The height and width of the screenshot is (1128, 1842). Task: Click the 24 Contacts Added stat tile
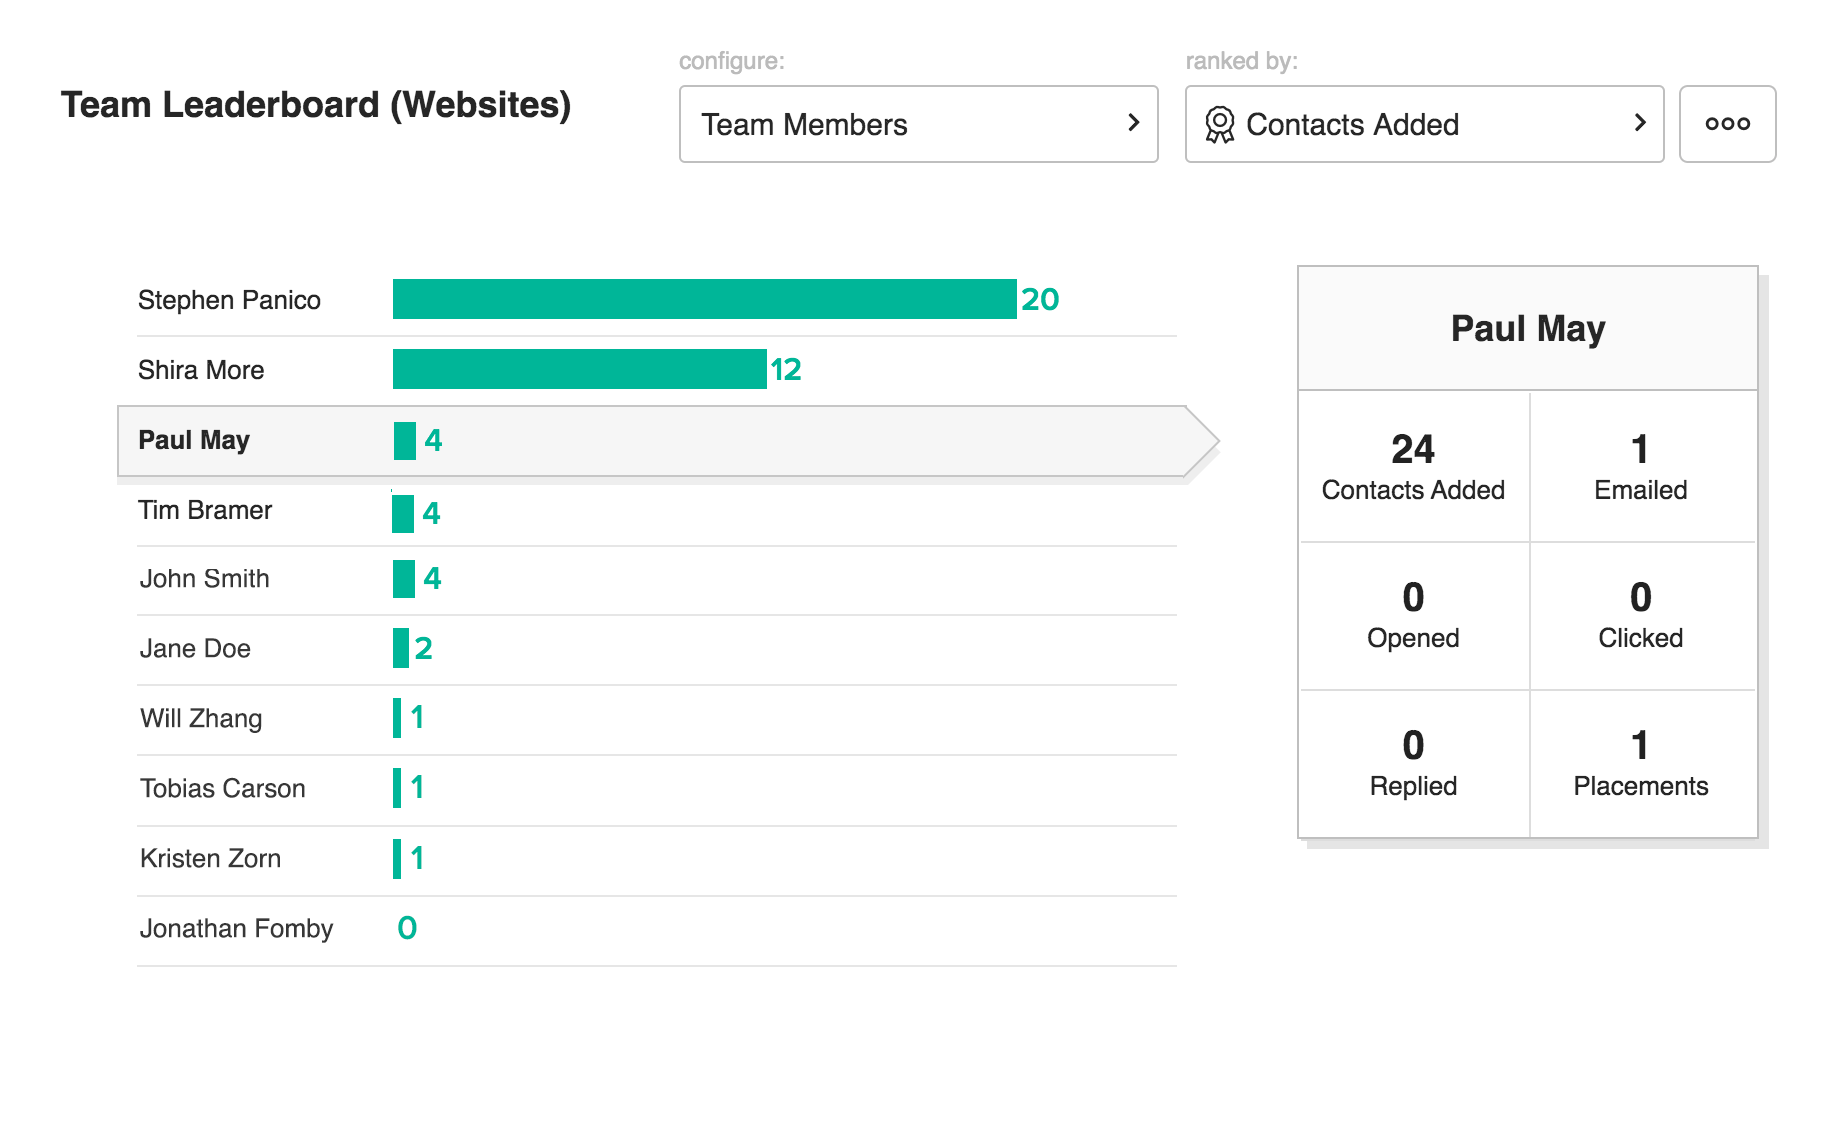tap(1413, 467)
